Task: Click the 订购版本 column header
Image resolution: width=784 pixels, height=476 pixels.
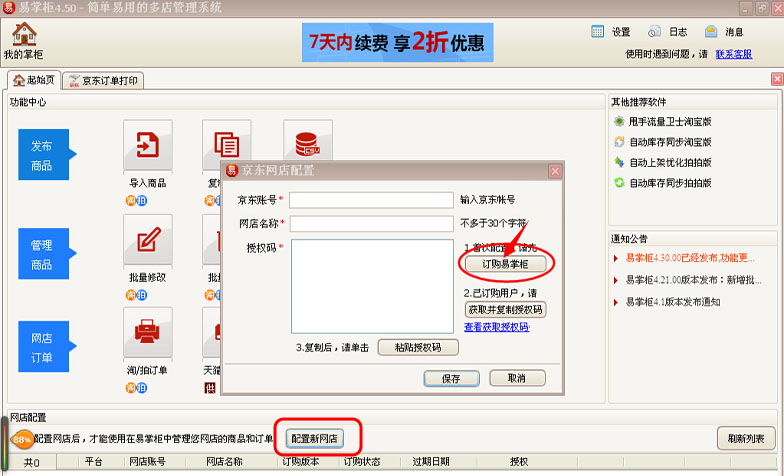Action: pyautogui.click(x=300, y=462)
